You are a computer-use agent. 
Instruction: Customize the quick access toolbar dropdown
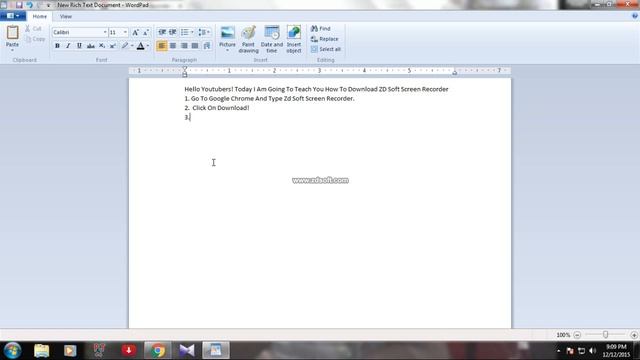[x=49, y=5]
